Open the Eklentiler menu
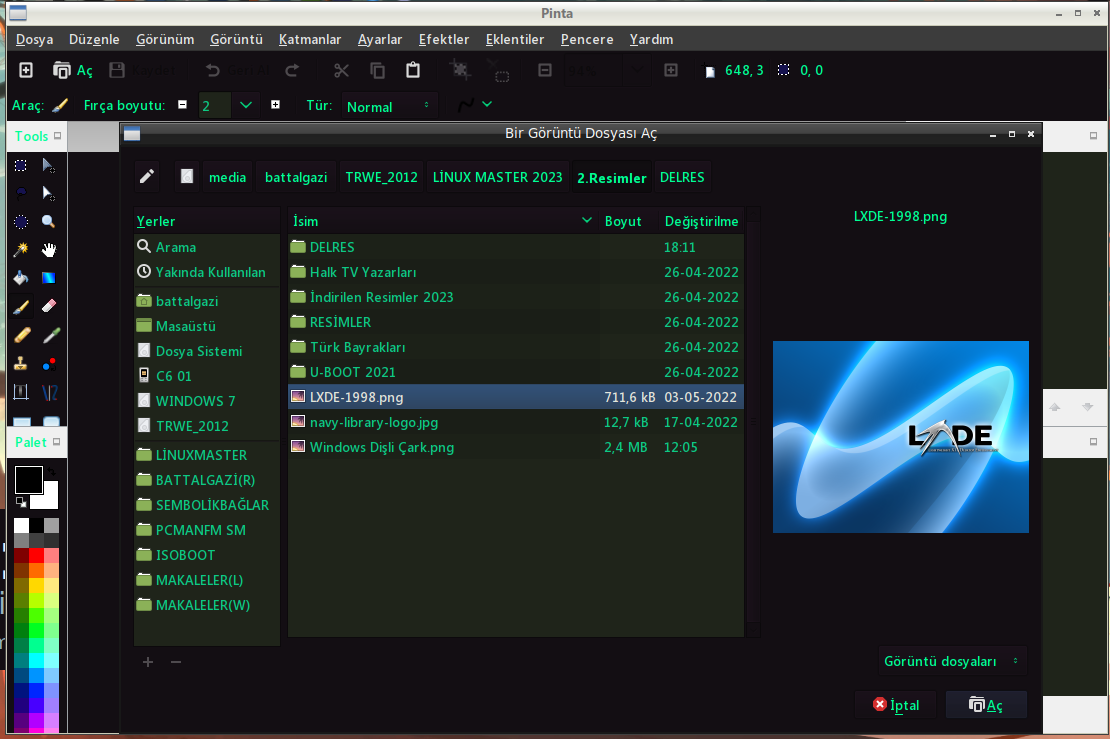The height and width of the screenshot is (739, 1110). point(515,40)
